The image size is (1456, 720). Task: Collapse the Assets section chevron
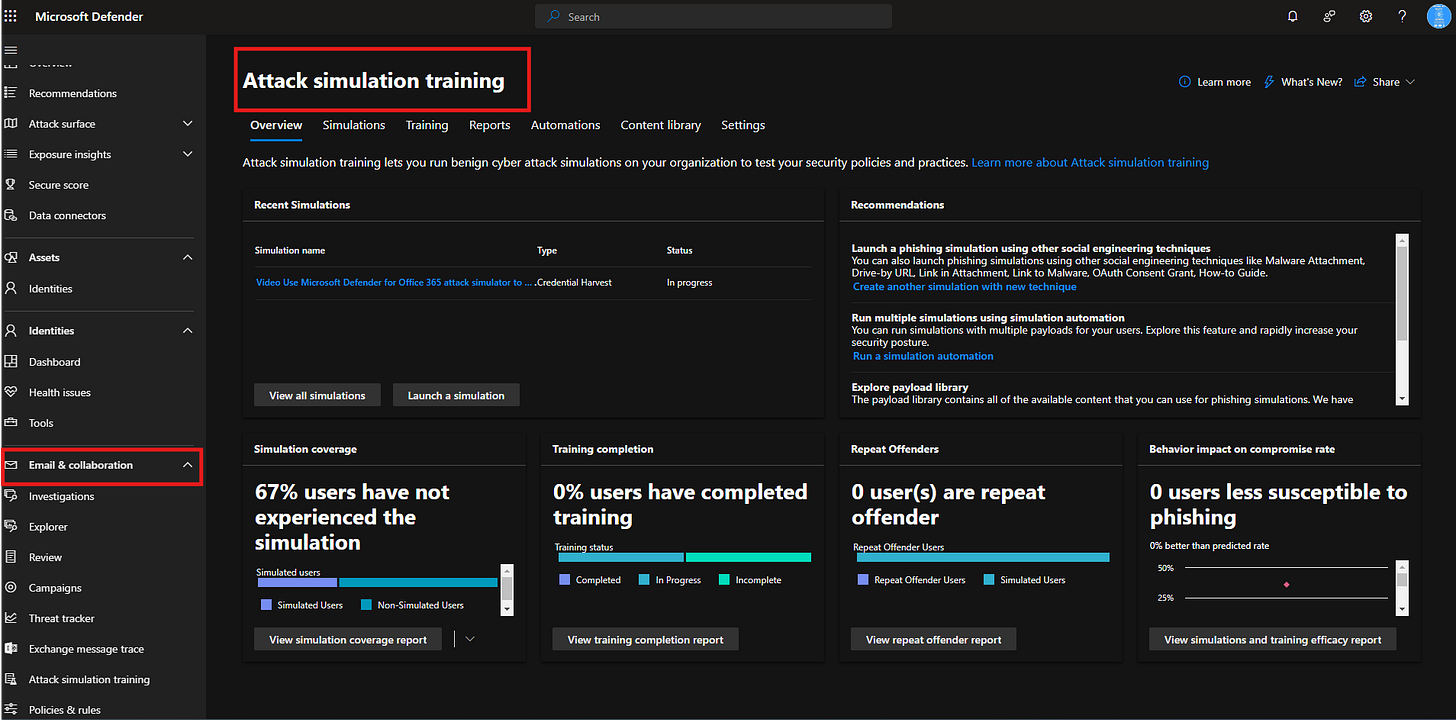188,257
